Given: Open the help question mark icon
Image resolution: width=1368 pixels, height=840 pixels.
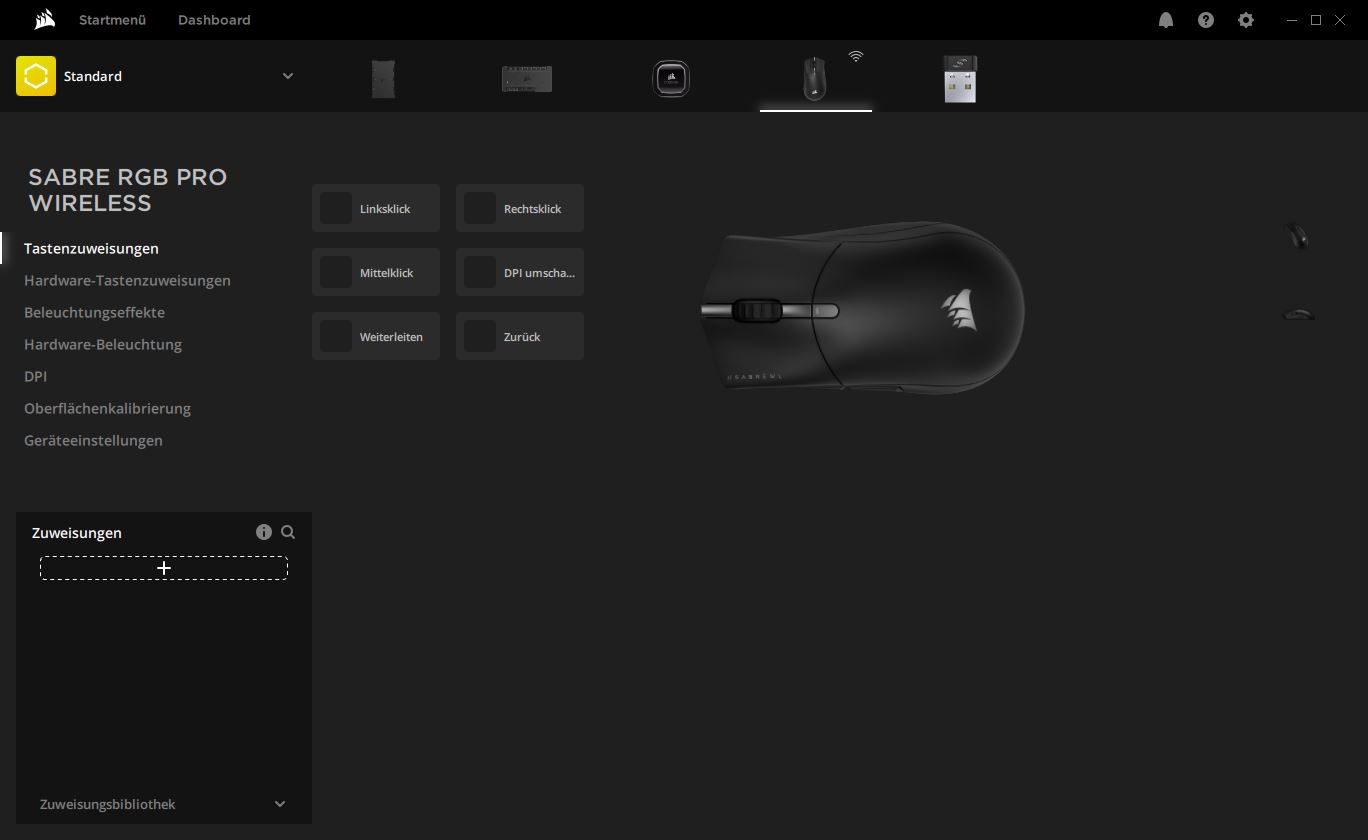Looking at the screenshot, I should tap(1206, 20).
